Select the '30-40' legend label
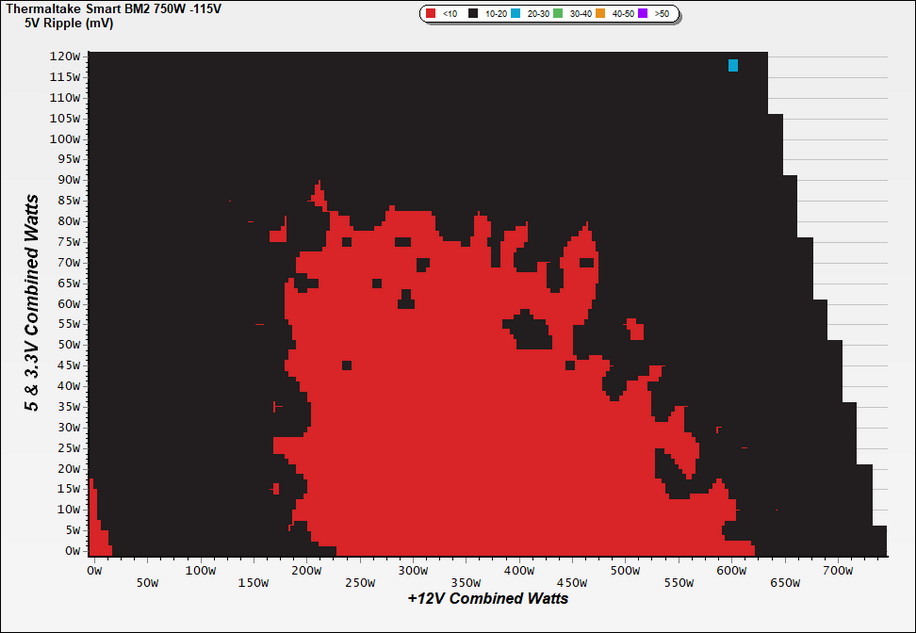Viewport: 916px width, 633px height. (x=581, y=13)
